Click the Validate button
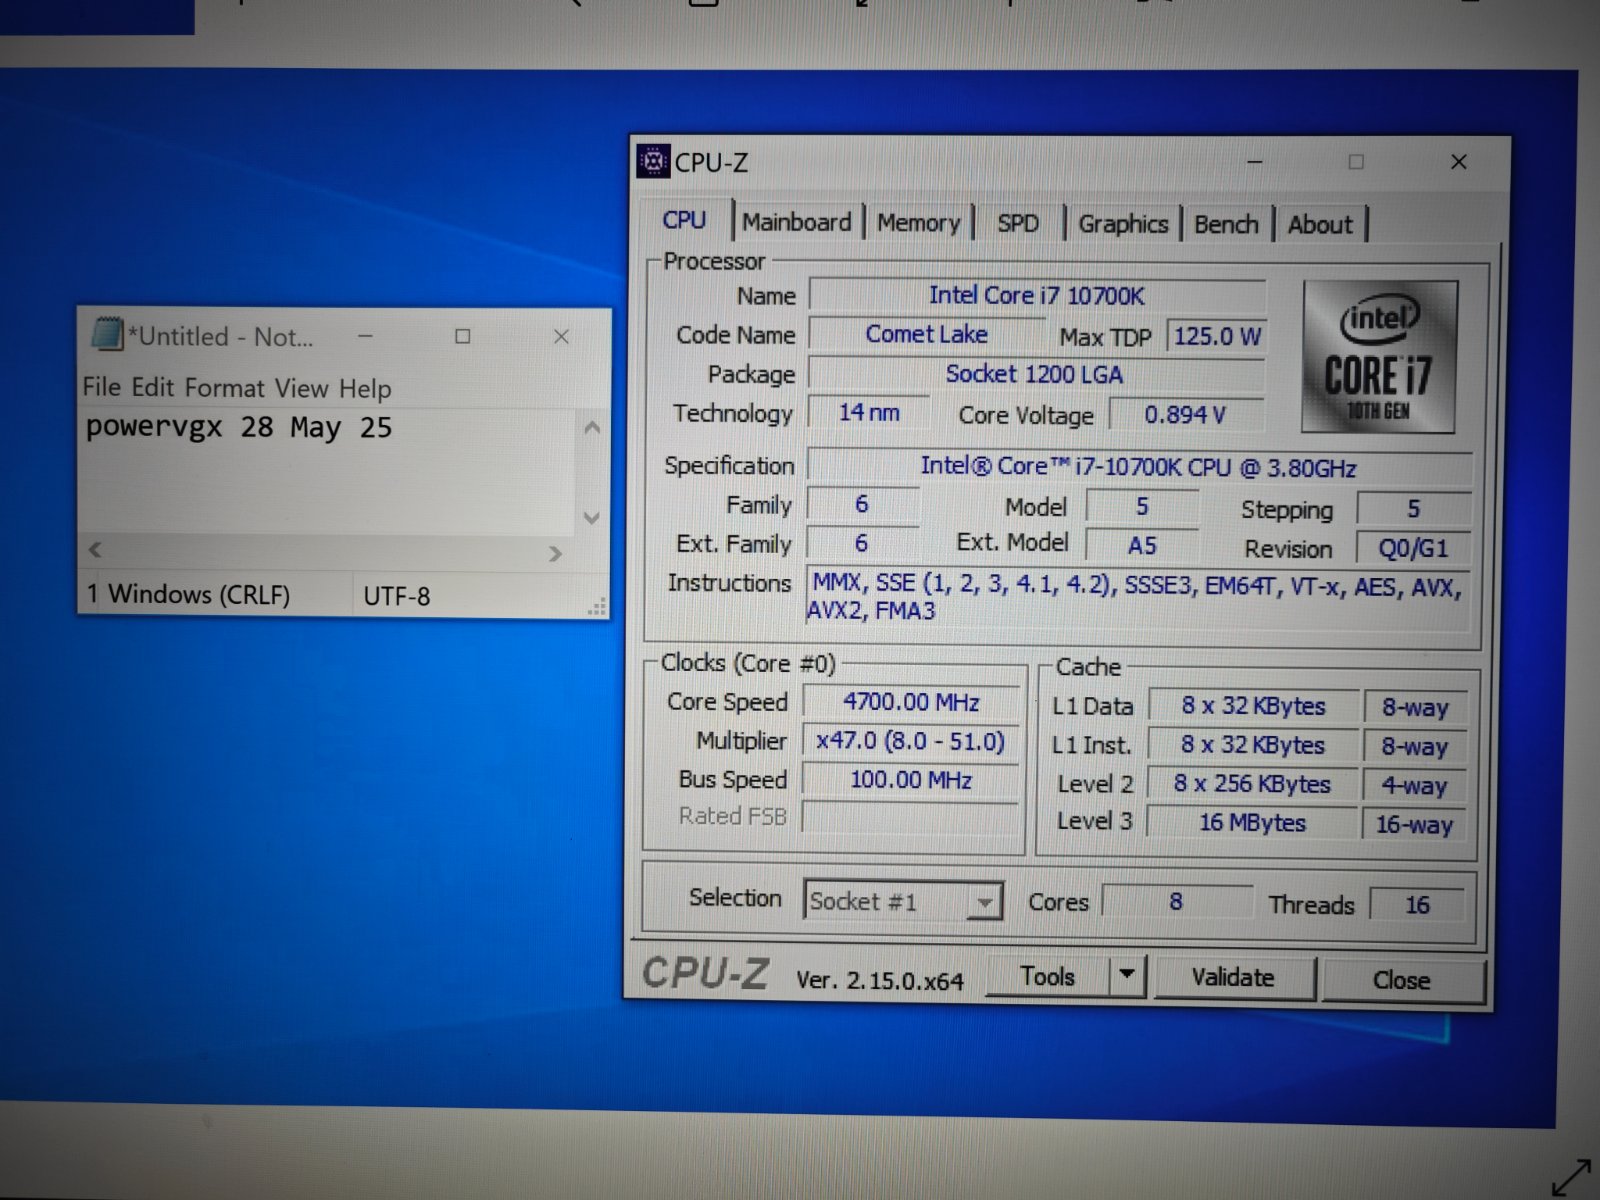 point(1233,978)
